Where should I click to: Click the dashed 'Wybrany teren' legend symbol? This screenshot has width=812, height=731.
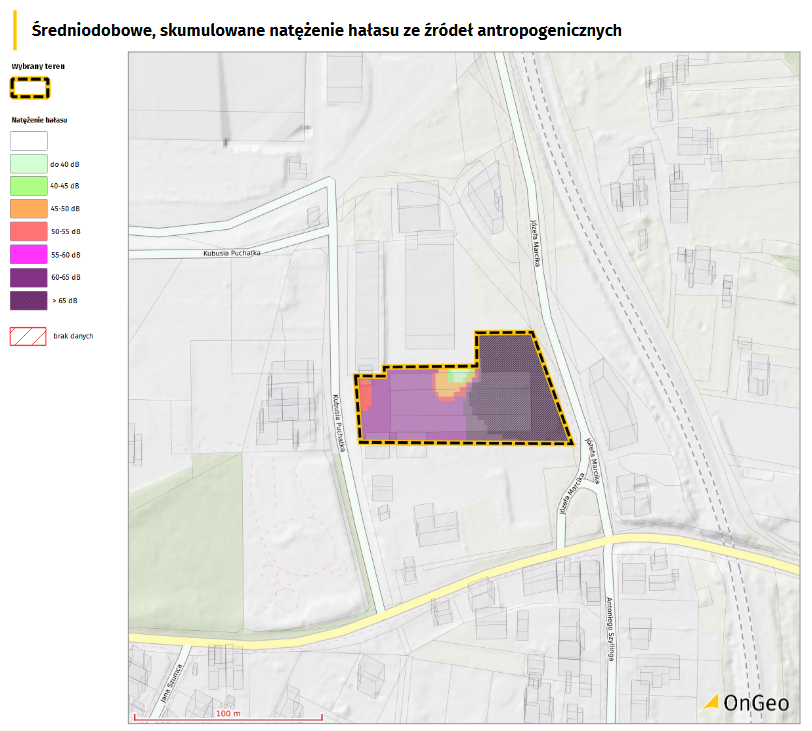coord(29,88)
